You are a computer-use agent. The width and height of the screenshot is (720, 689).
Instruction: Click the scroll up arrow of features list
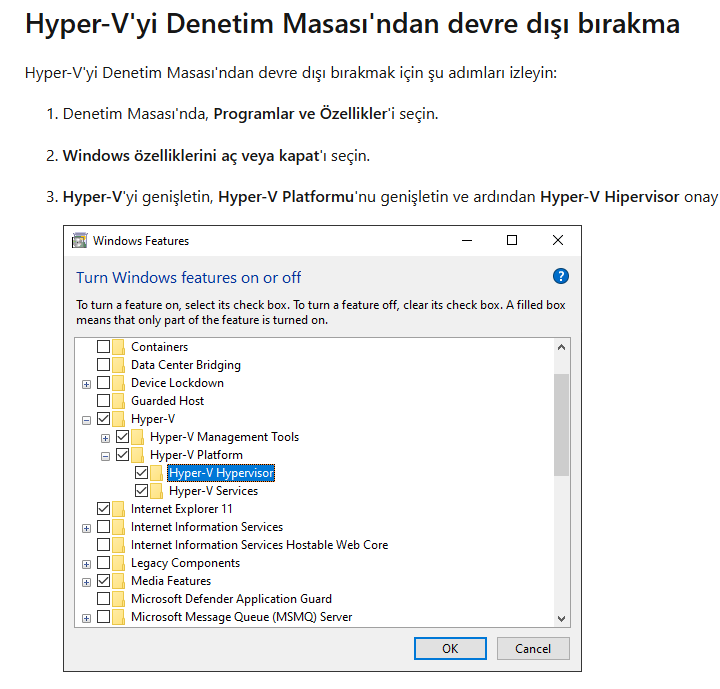click(561, 347)
